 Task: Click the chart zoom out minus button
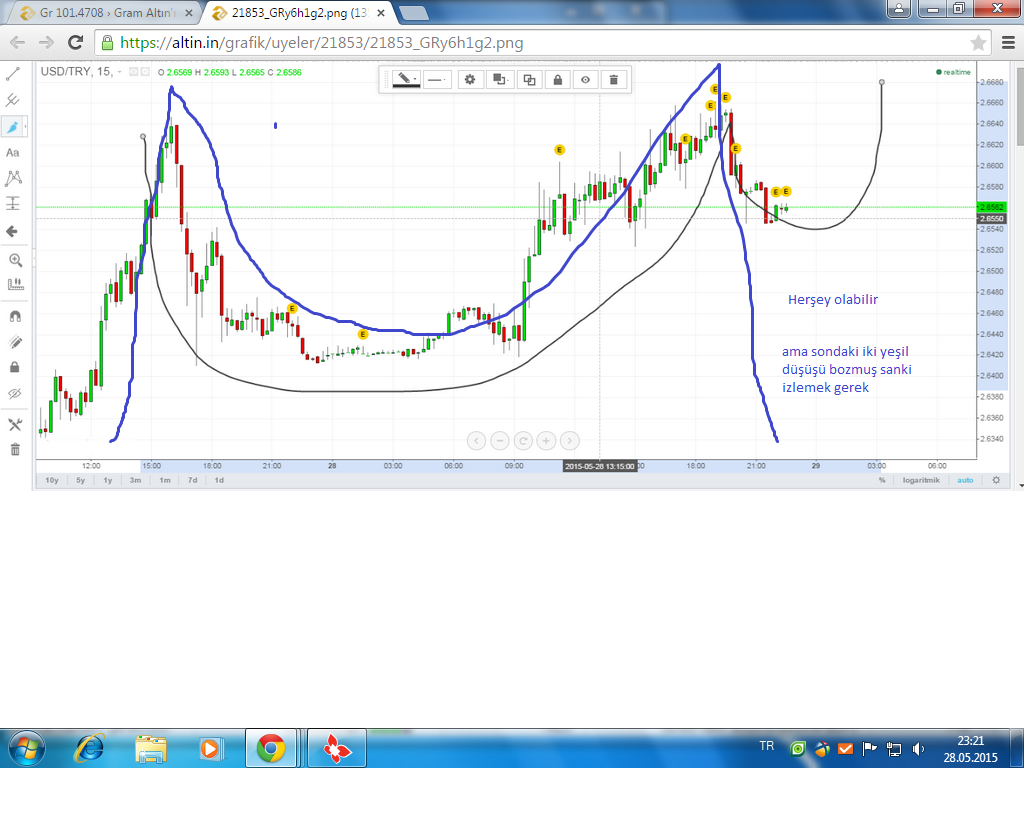499,440
